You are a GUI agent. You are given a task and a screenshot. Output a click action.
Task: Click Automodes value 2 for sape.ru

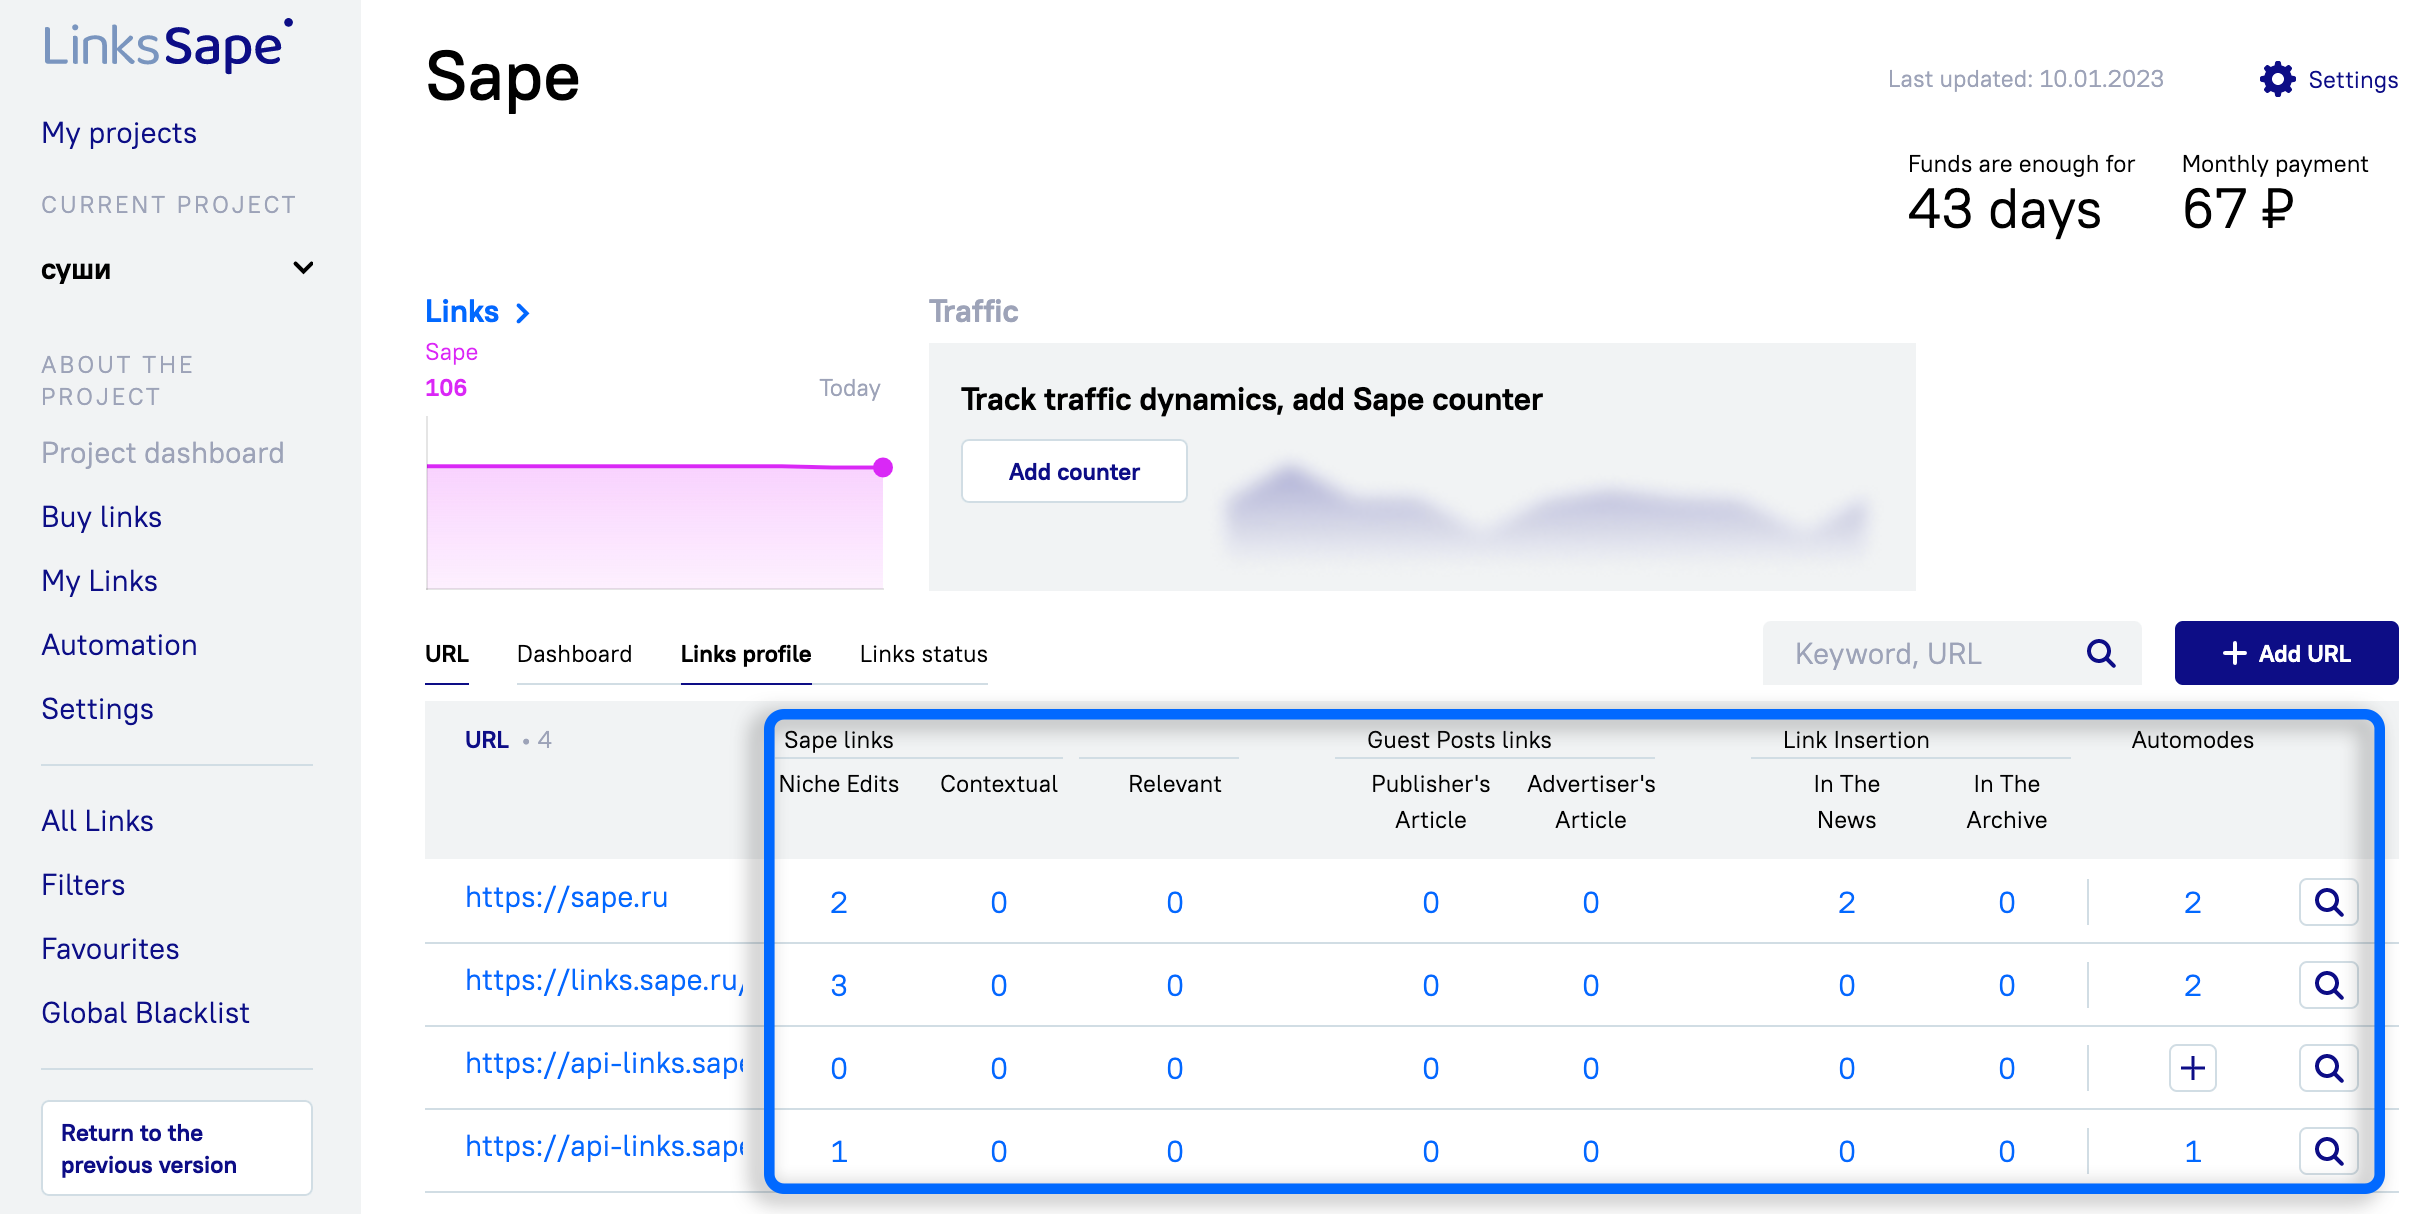2192,902
